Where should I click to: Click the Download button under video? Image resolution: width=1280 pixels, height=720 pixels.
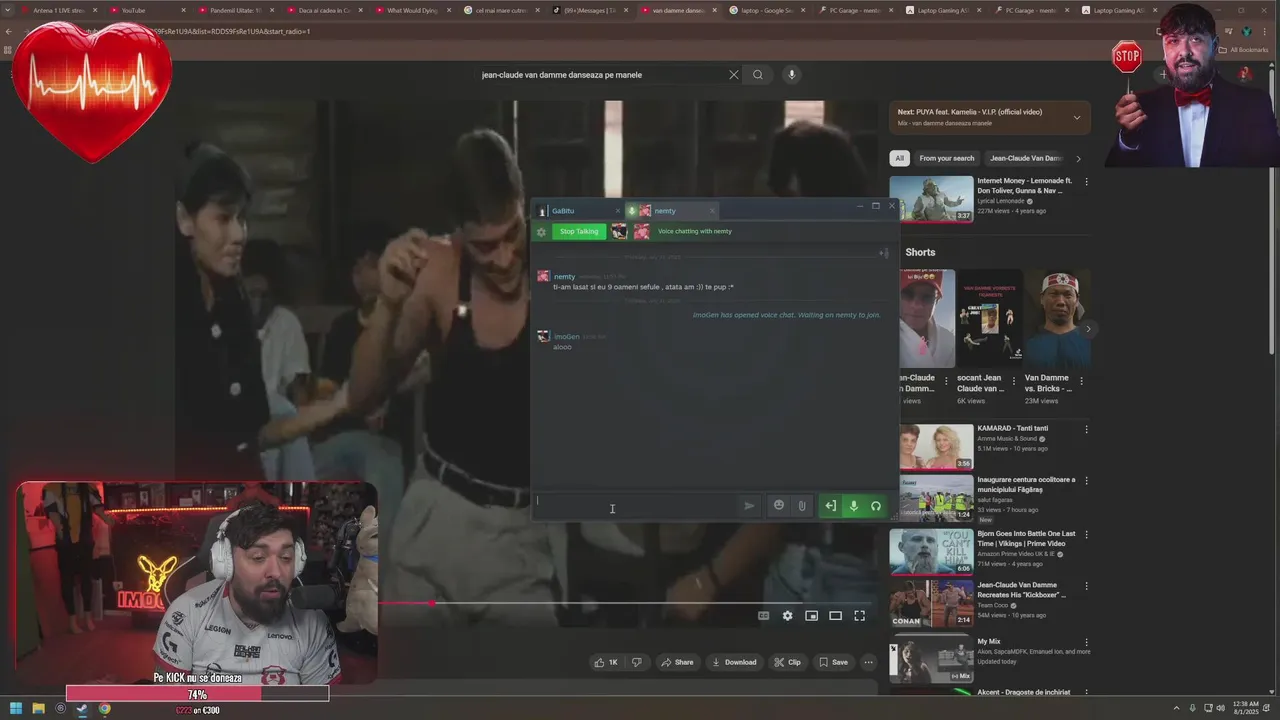pyautogui.click(x=734, y=662)
